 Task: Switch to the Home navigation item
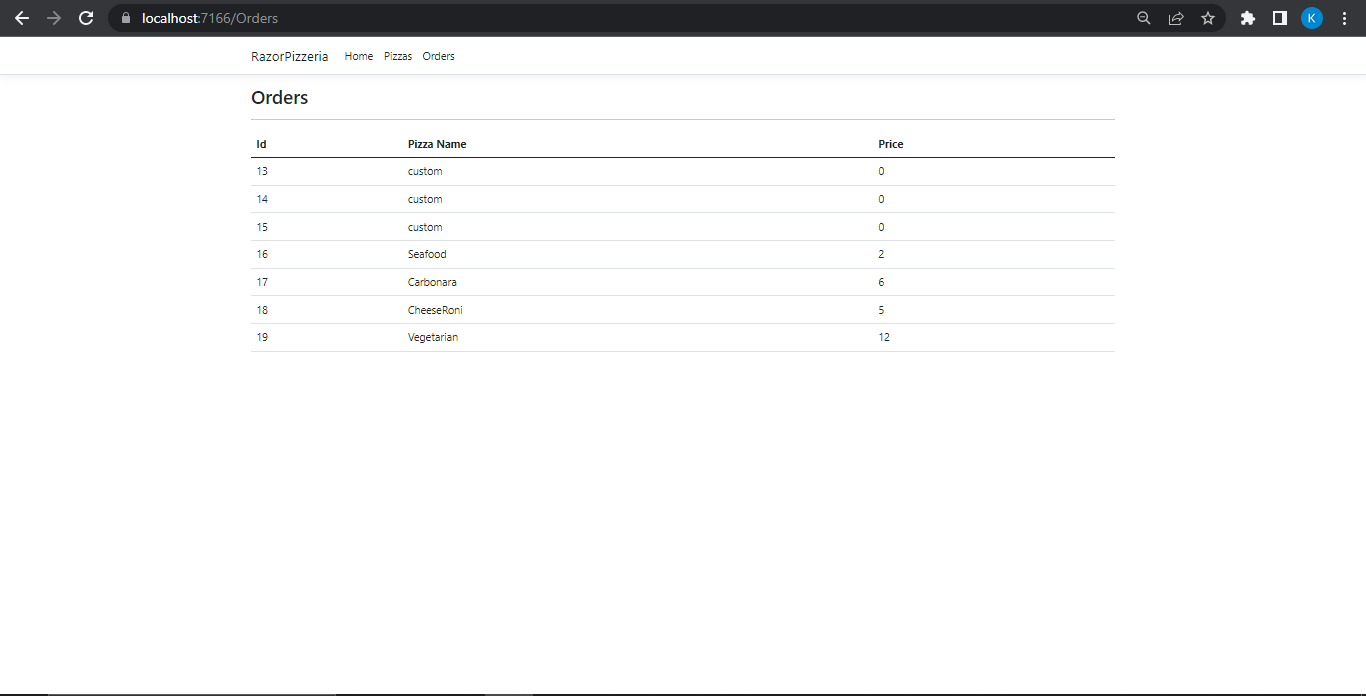point(358,56)
